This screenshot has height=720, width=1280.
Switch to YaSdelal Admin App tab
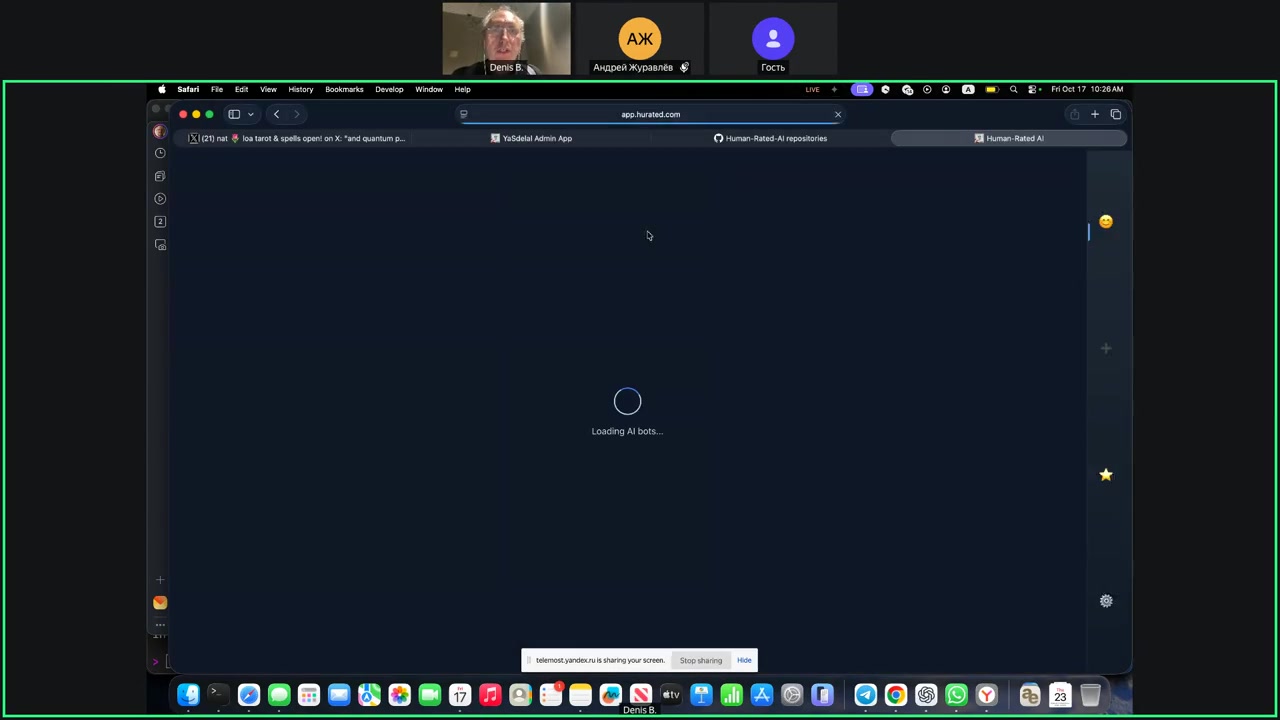531,138
